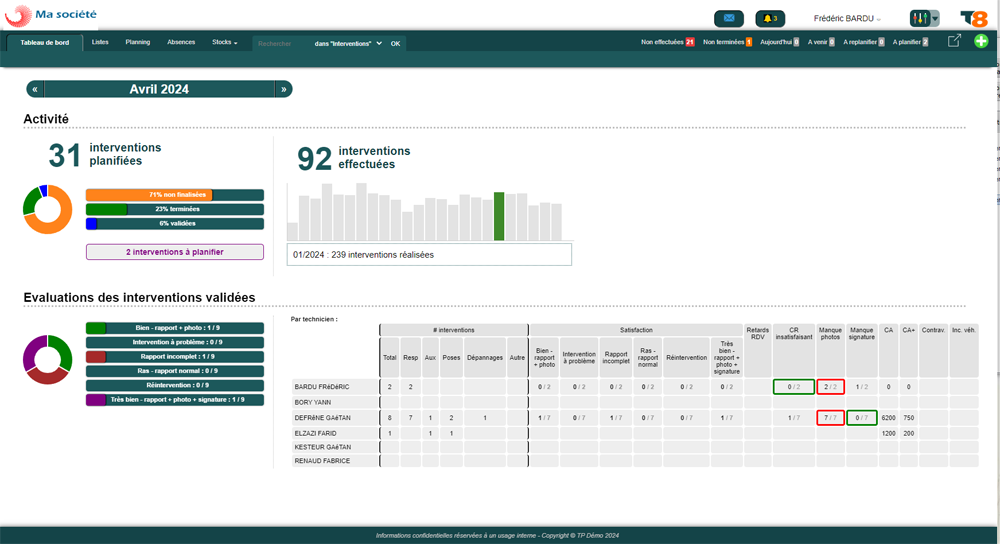Click the green plus add button
The height and width of the screenshot is (544, 1000).
pyautogui.click(x=981, y=41)
